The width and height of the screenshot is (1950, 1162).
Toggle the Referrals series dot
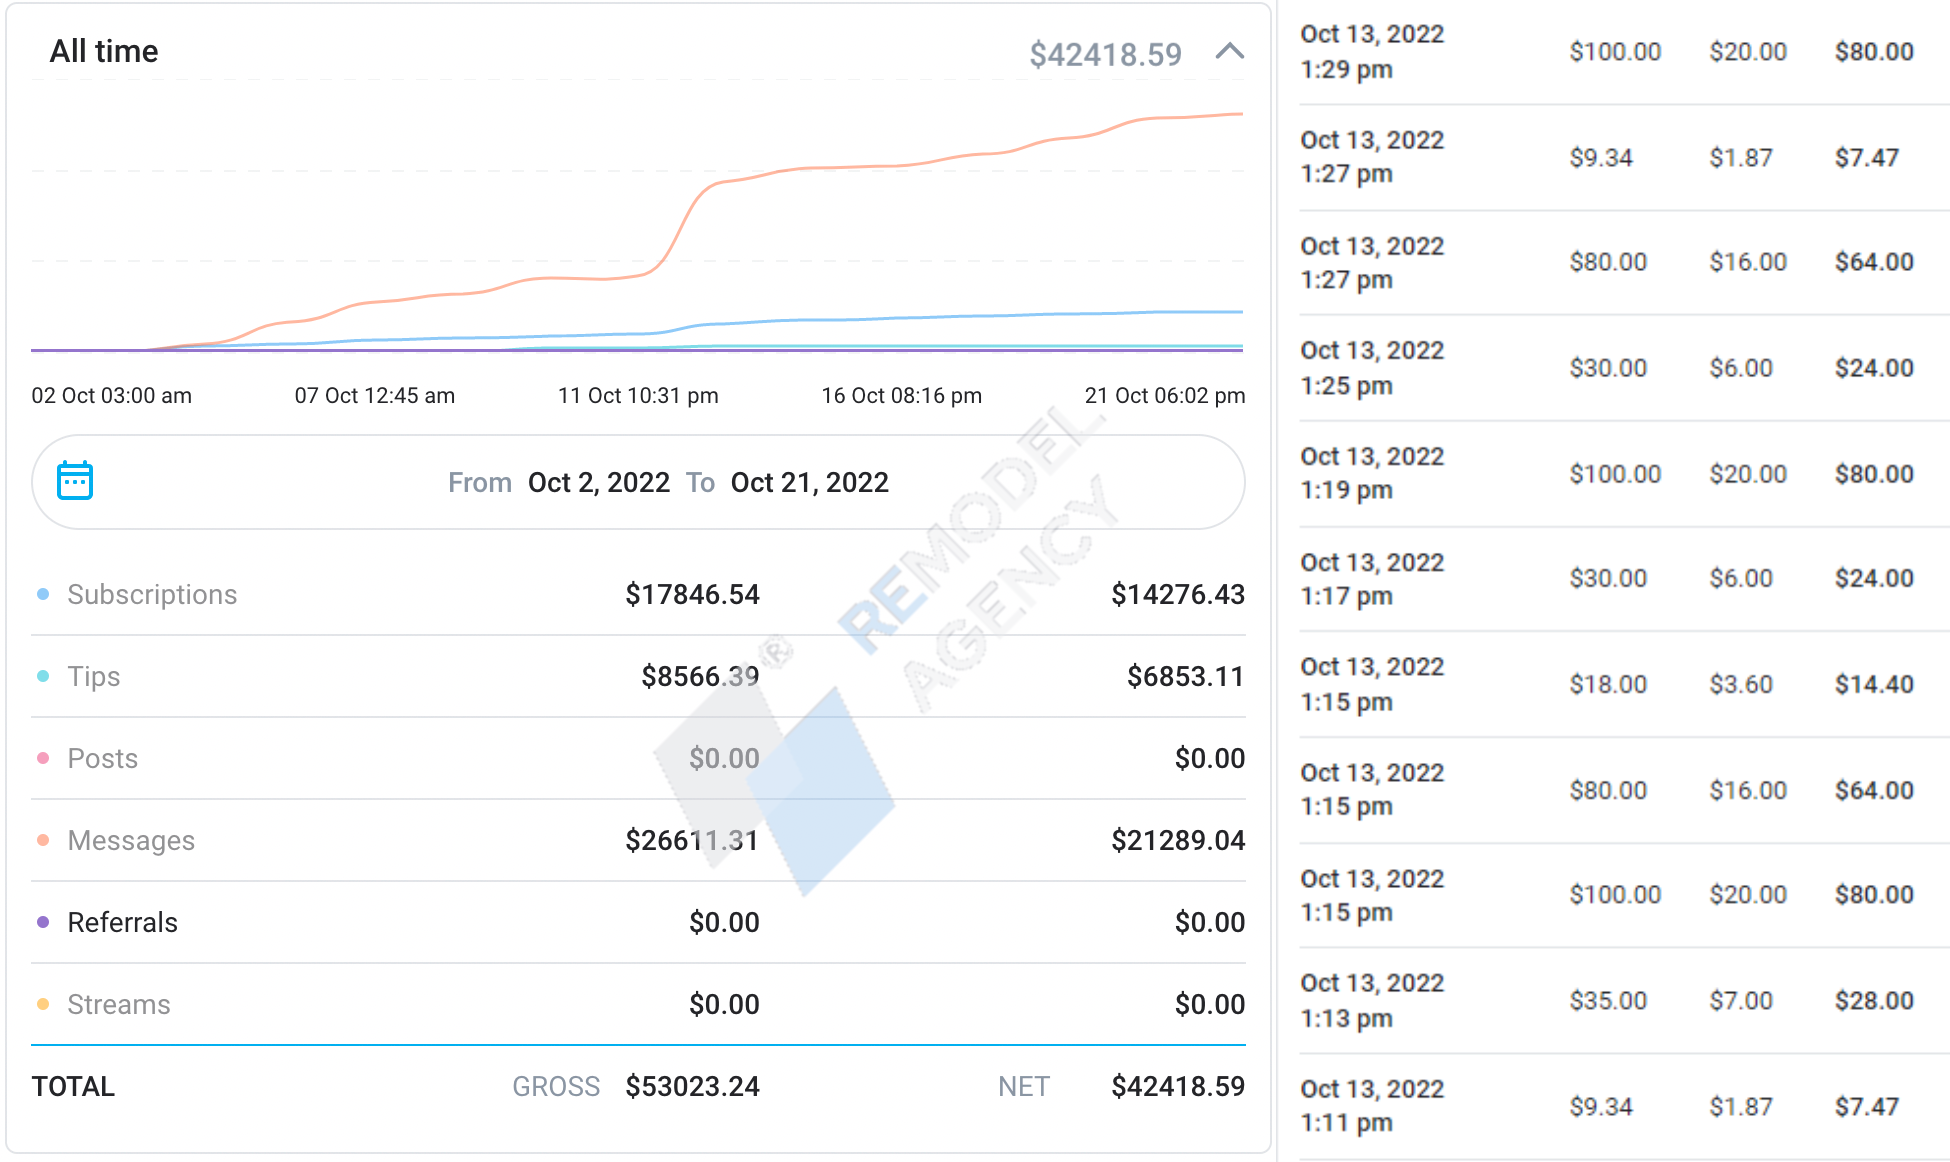point(43,923)
